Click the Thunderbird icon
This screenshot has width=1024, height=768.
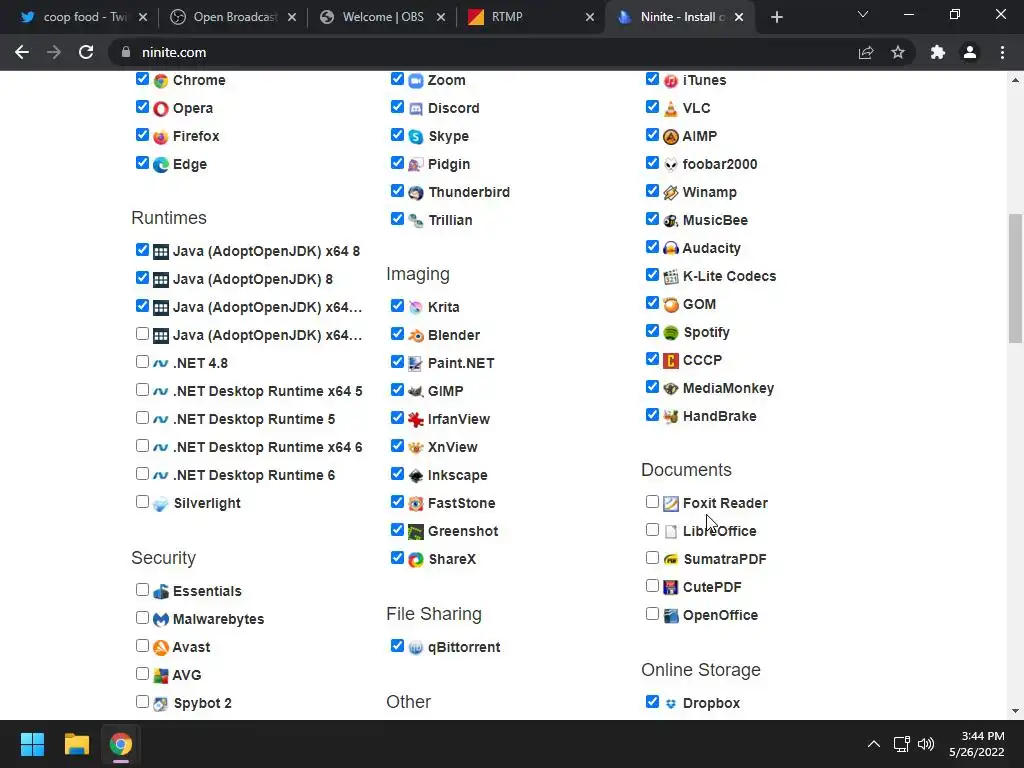pos(416,193)
